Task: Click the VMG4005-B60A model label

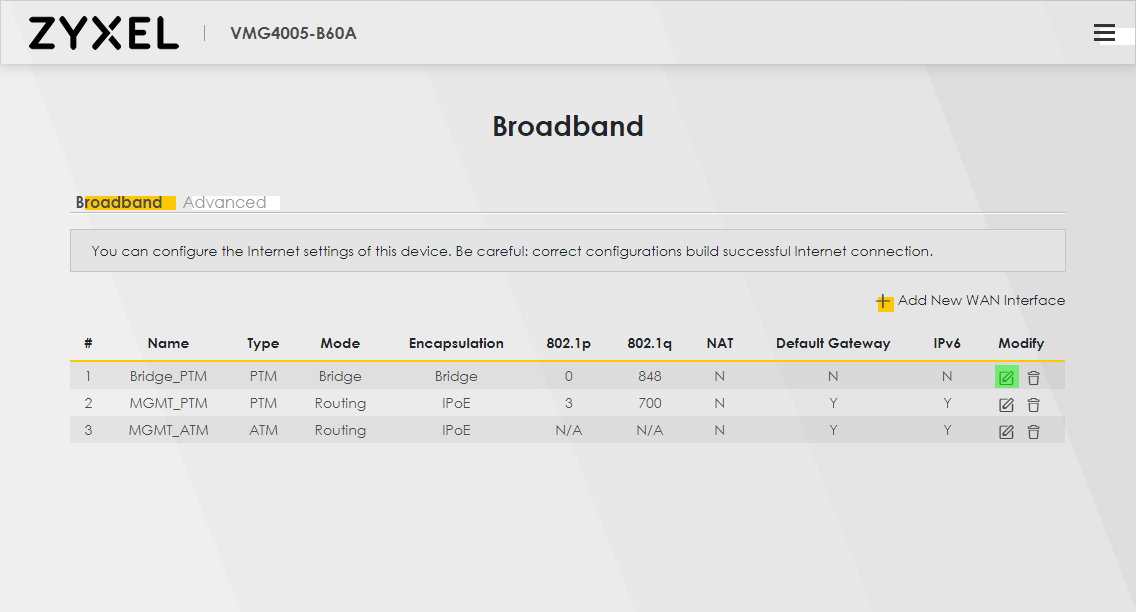Action: click(x=293, y=33)
